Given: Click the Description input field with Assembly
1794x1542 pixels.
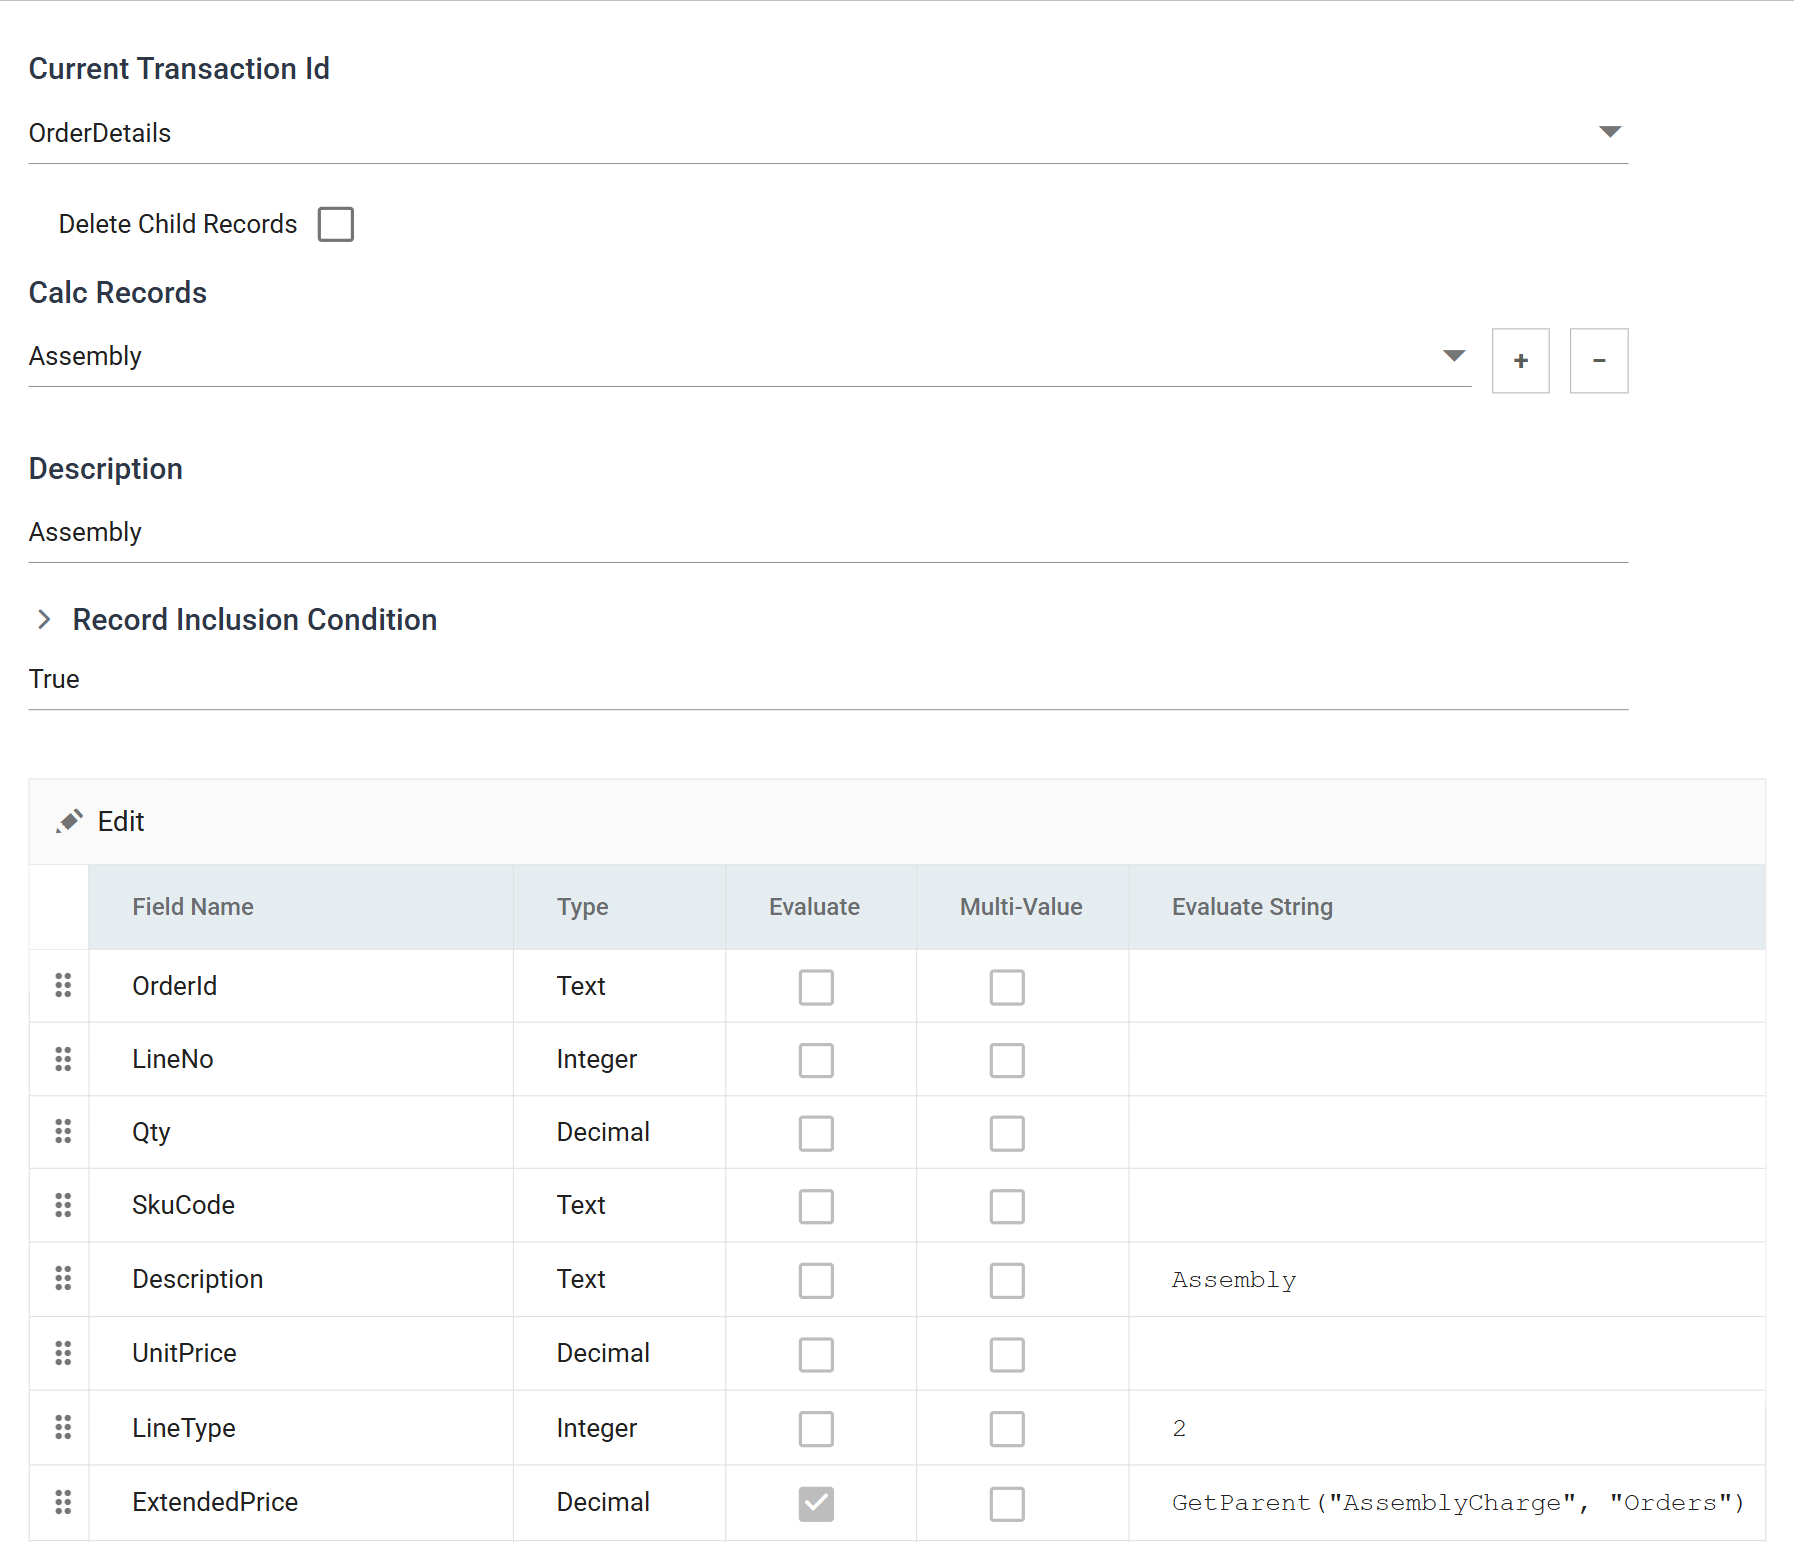Looking at the screenshot, I should coord(828,532).
